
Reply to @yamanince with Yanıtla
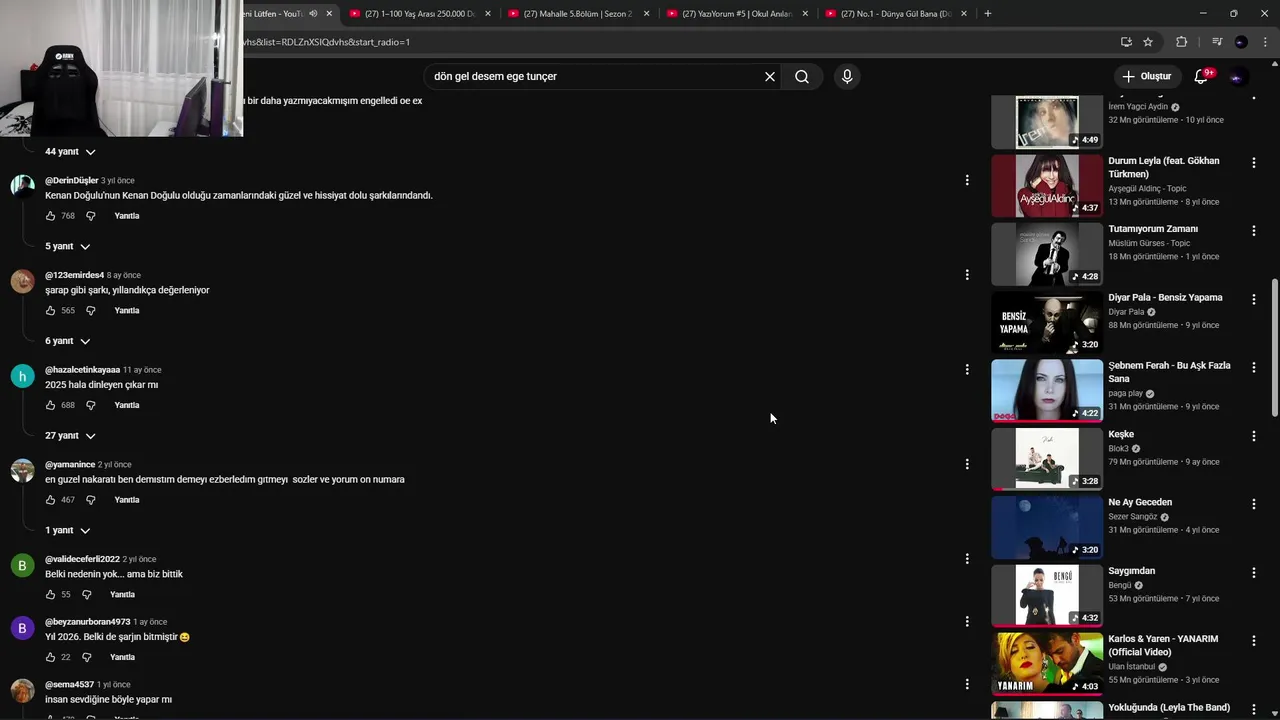[127, 500]
